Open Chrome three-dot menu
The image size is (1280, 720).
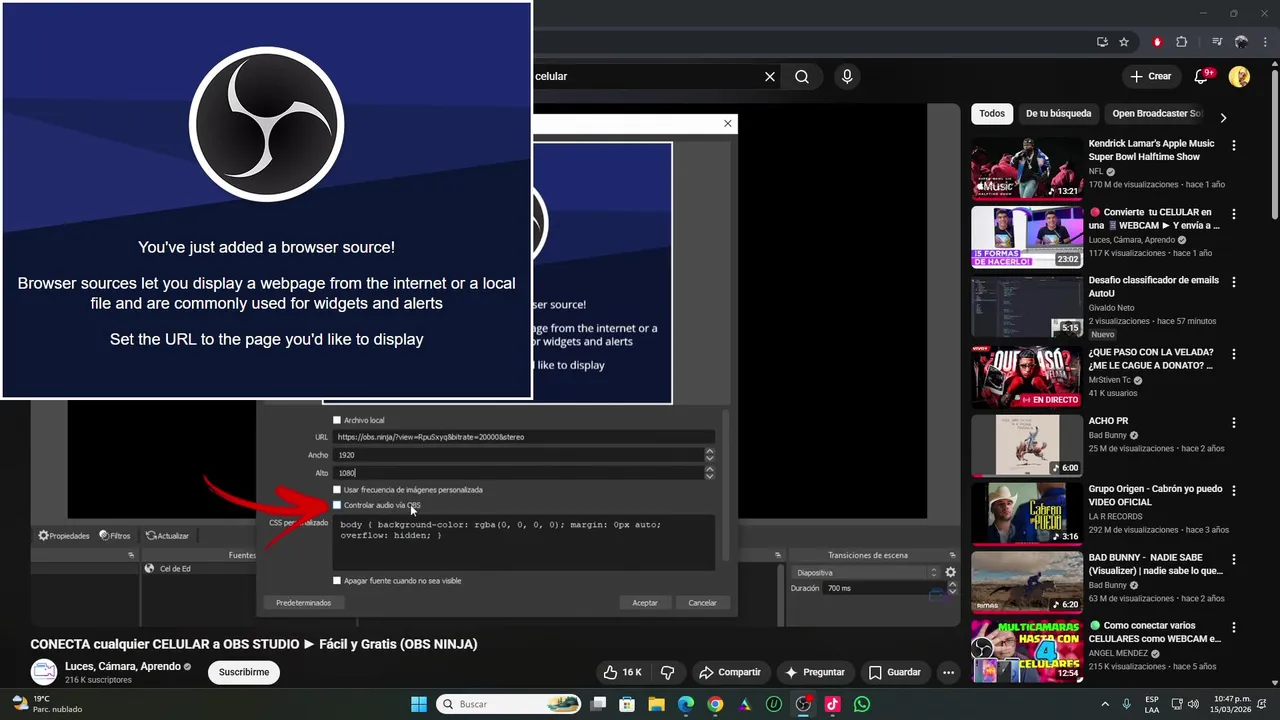[x=1264, y=42]
